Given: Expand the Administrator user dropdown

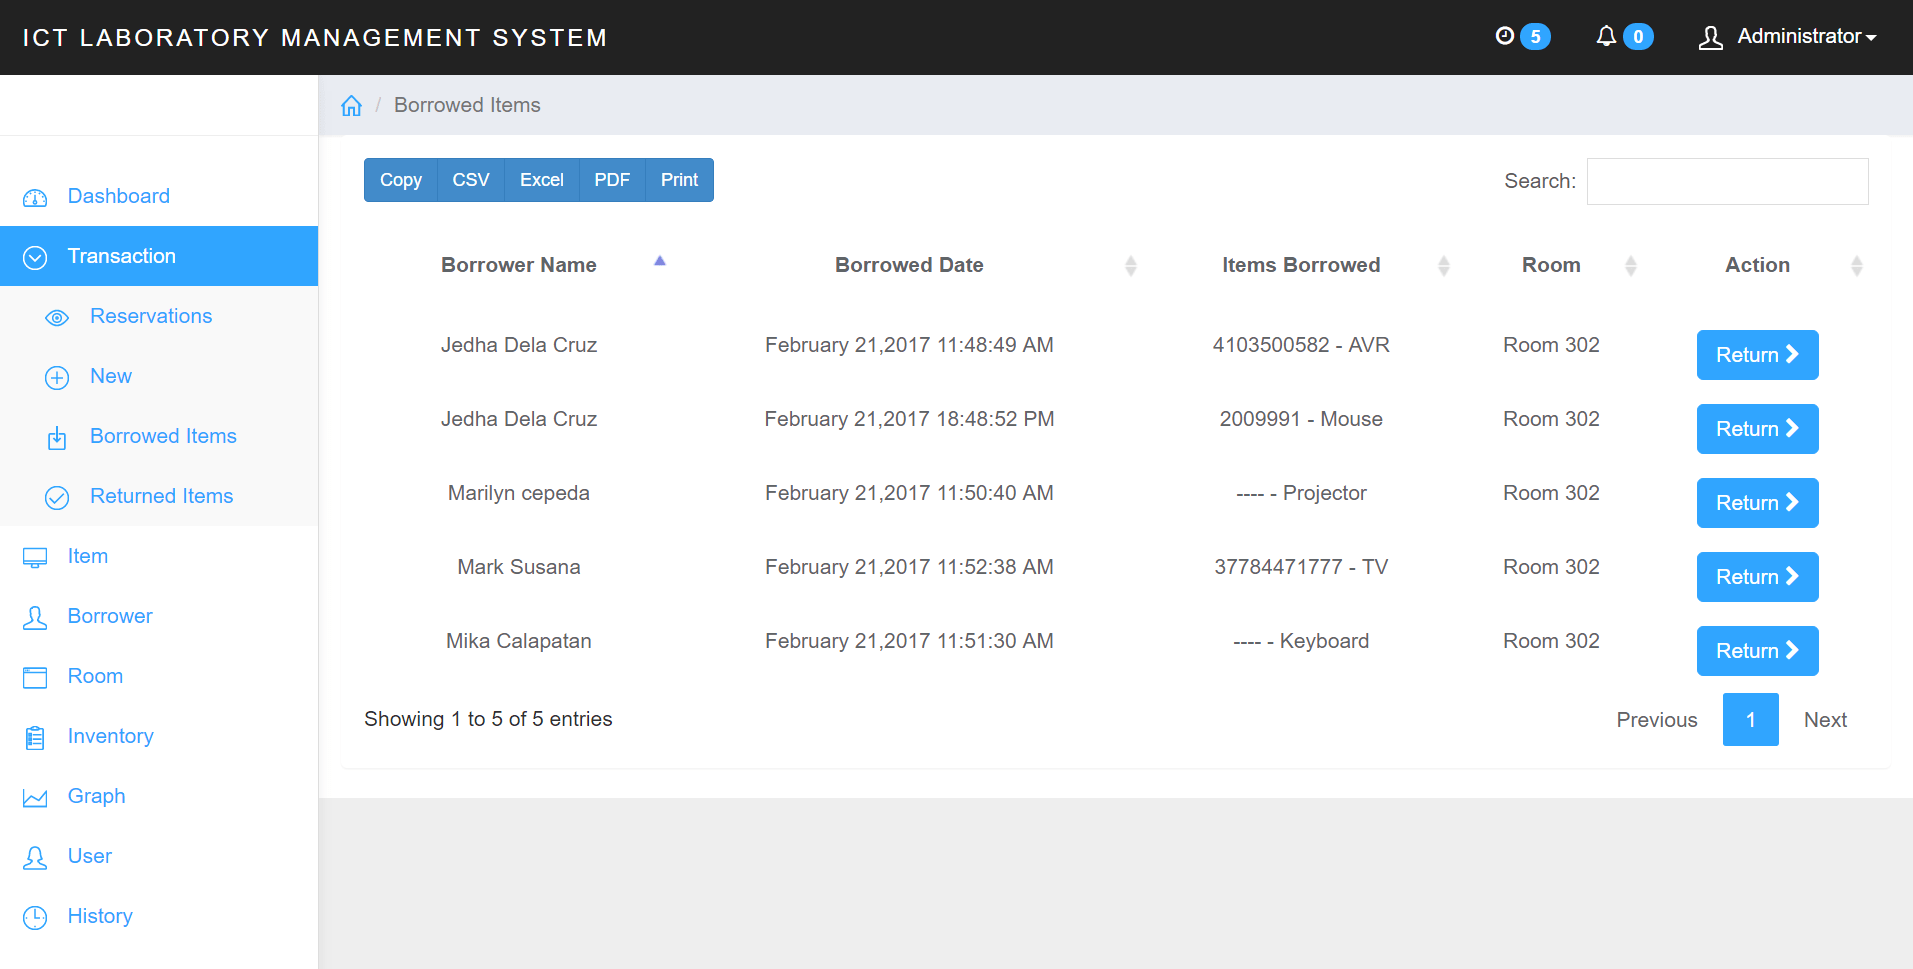Looking at the screenshot, I should pos(1787,37).
